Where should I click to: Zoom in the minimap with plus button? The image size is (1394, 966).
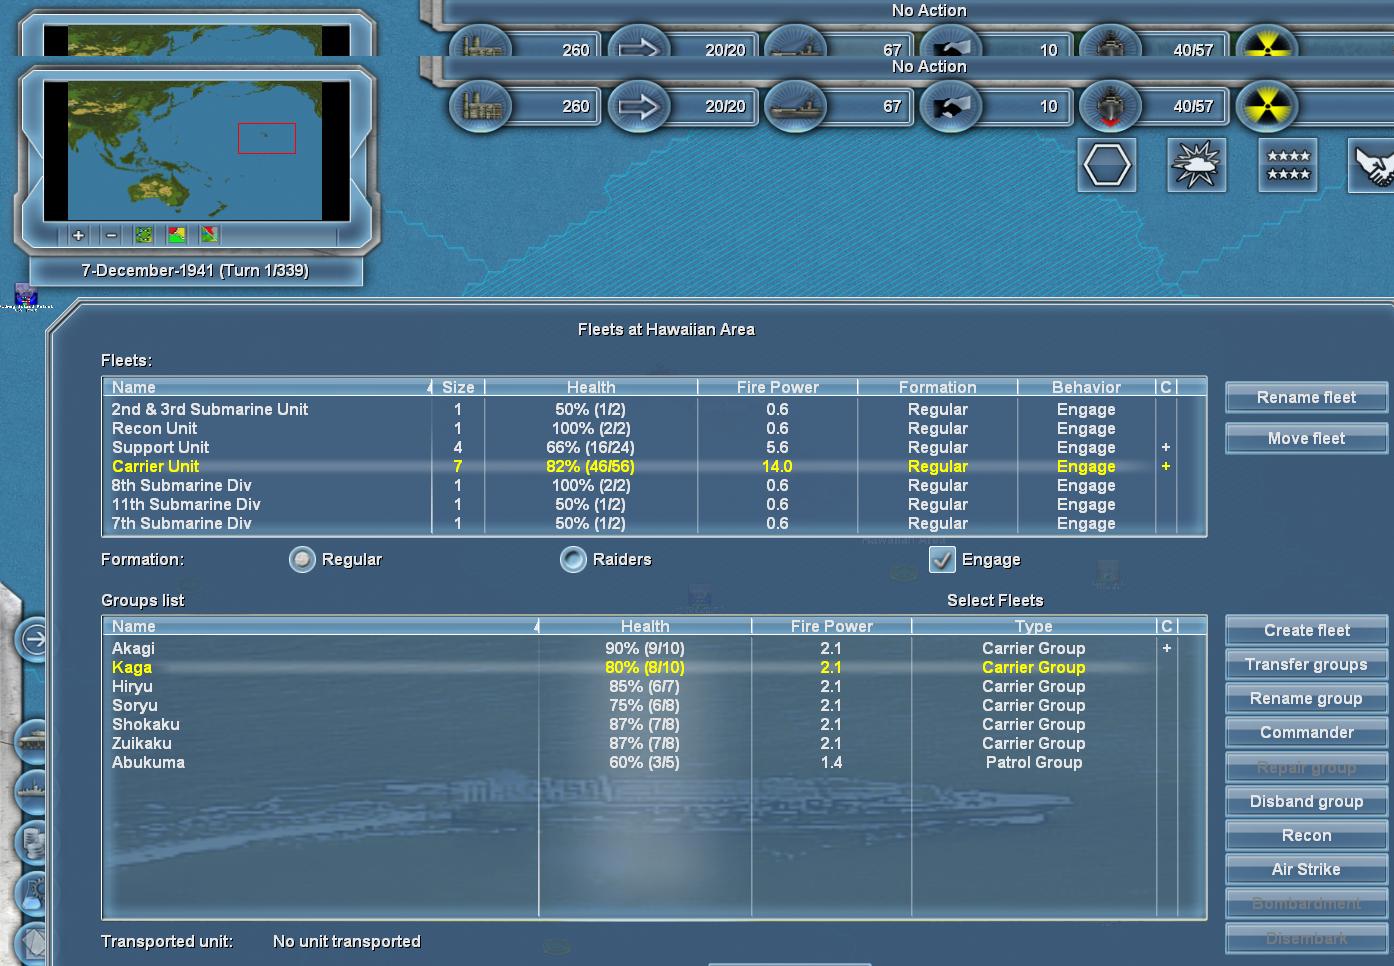tap(78, 235)
